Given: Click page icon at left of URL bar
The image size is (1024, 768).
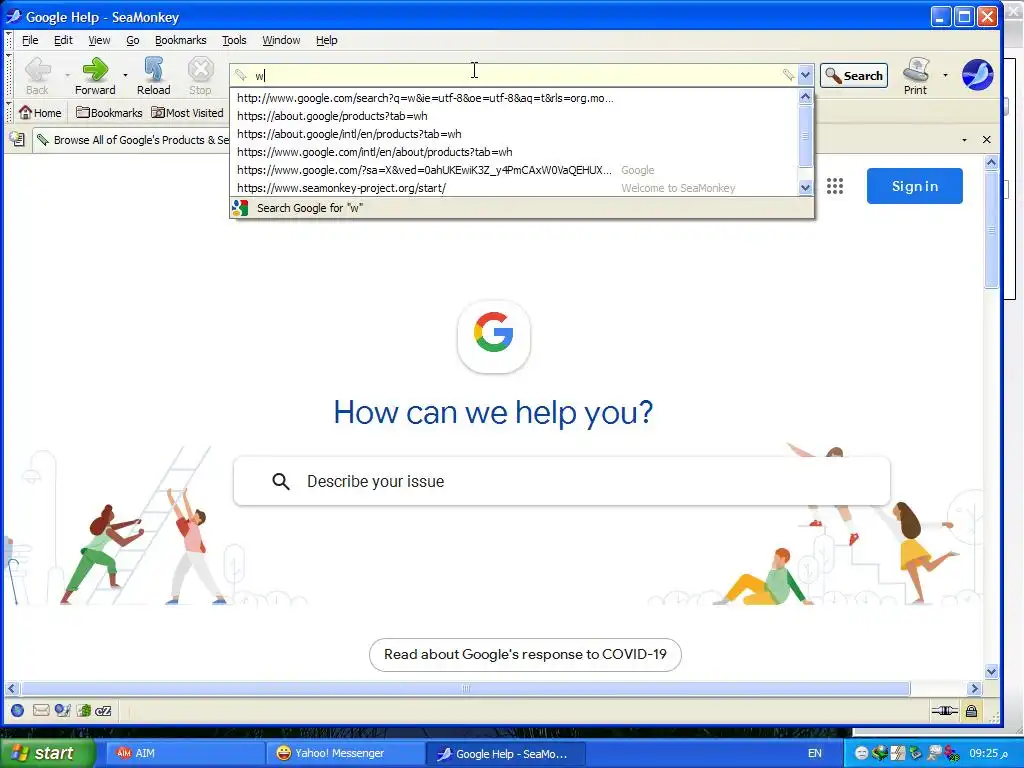Looking at the screenshot, I should (241, 75).
